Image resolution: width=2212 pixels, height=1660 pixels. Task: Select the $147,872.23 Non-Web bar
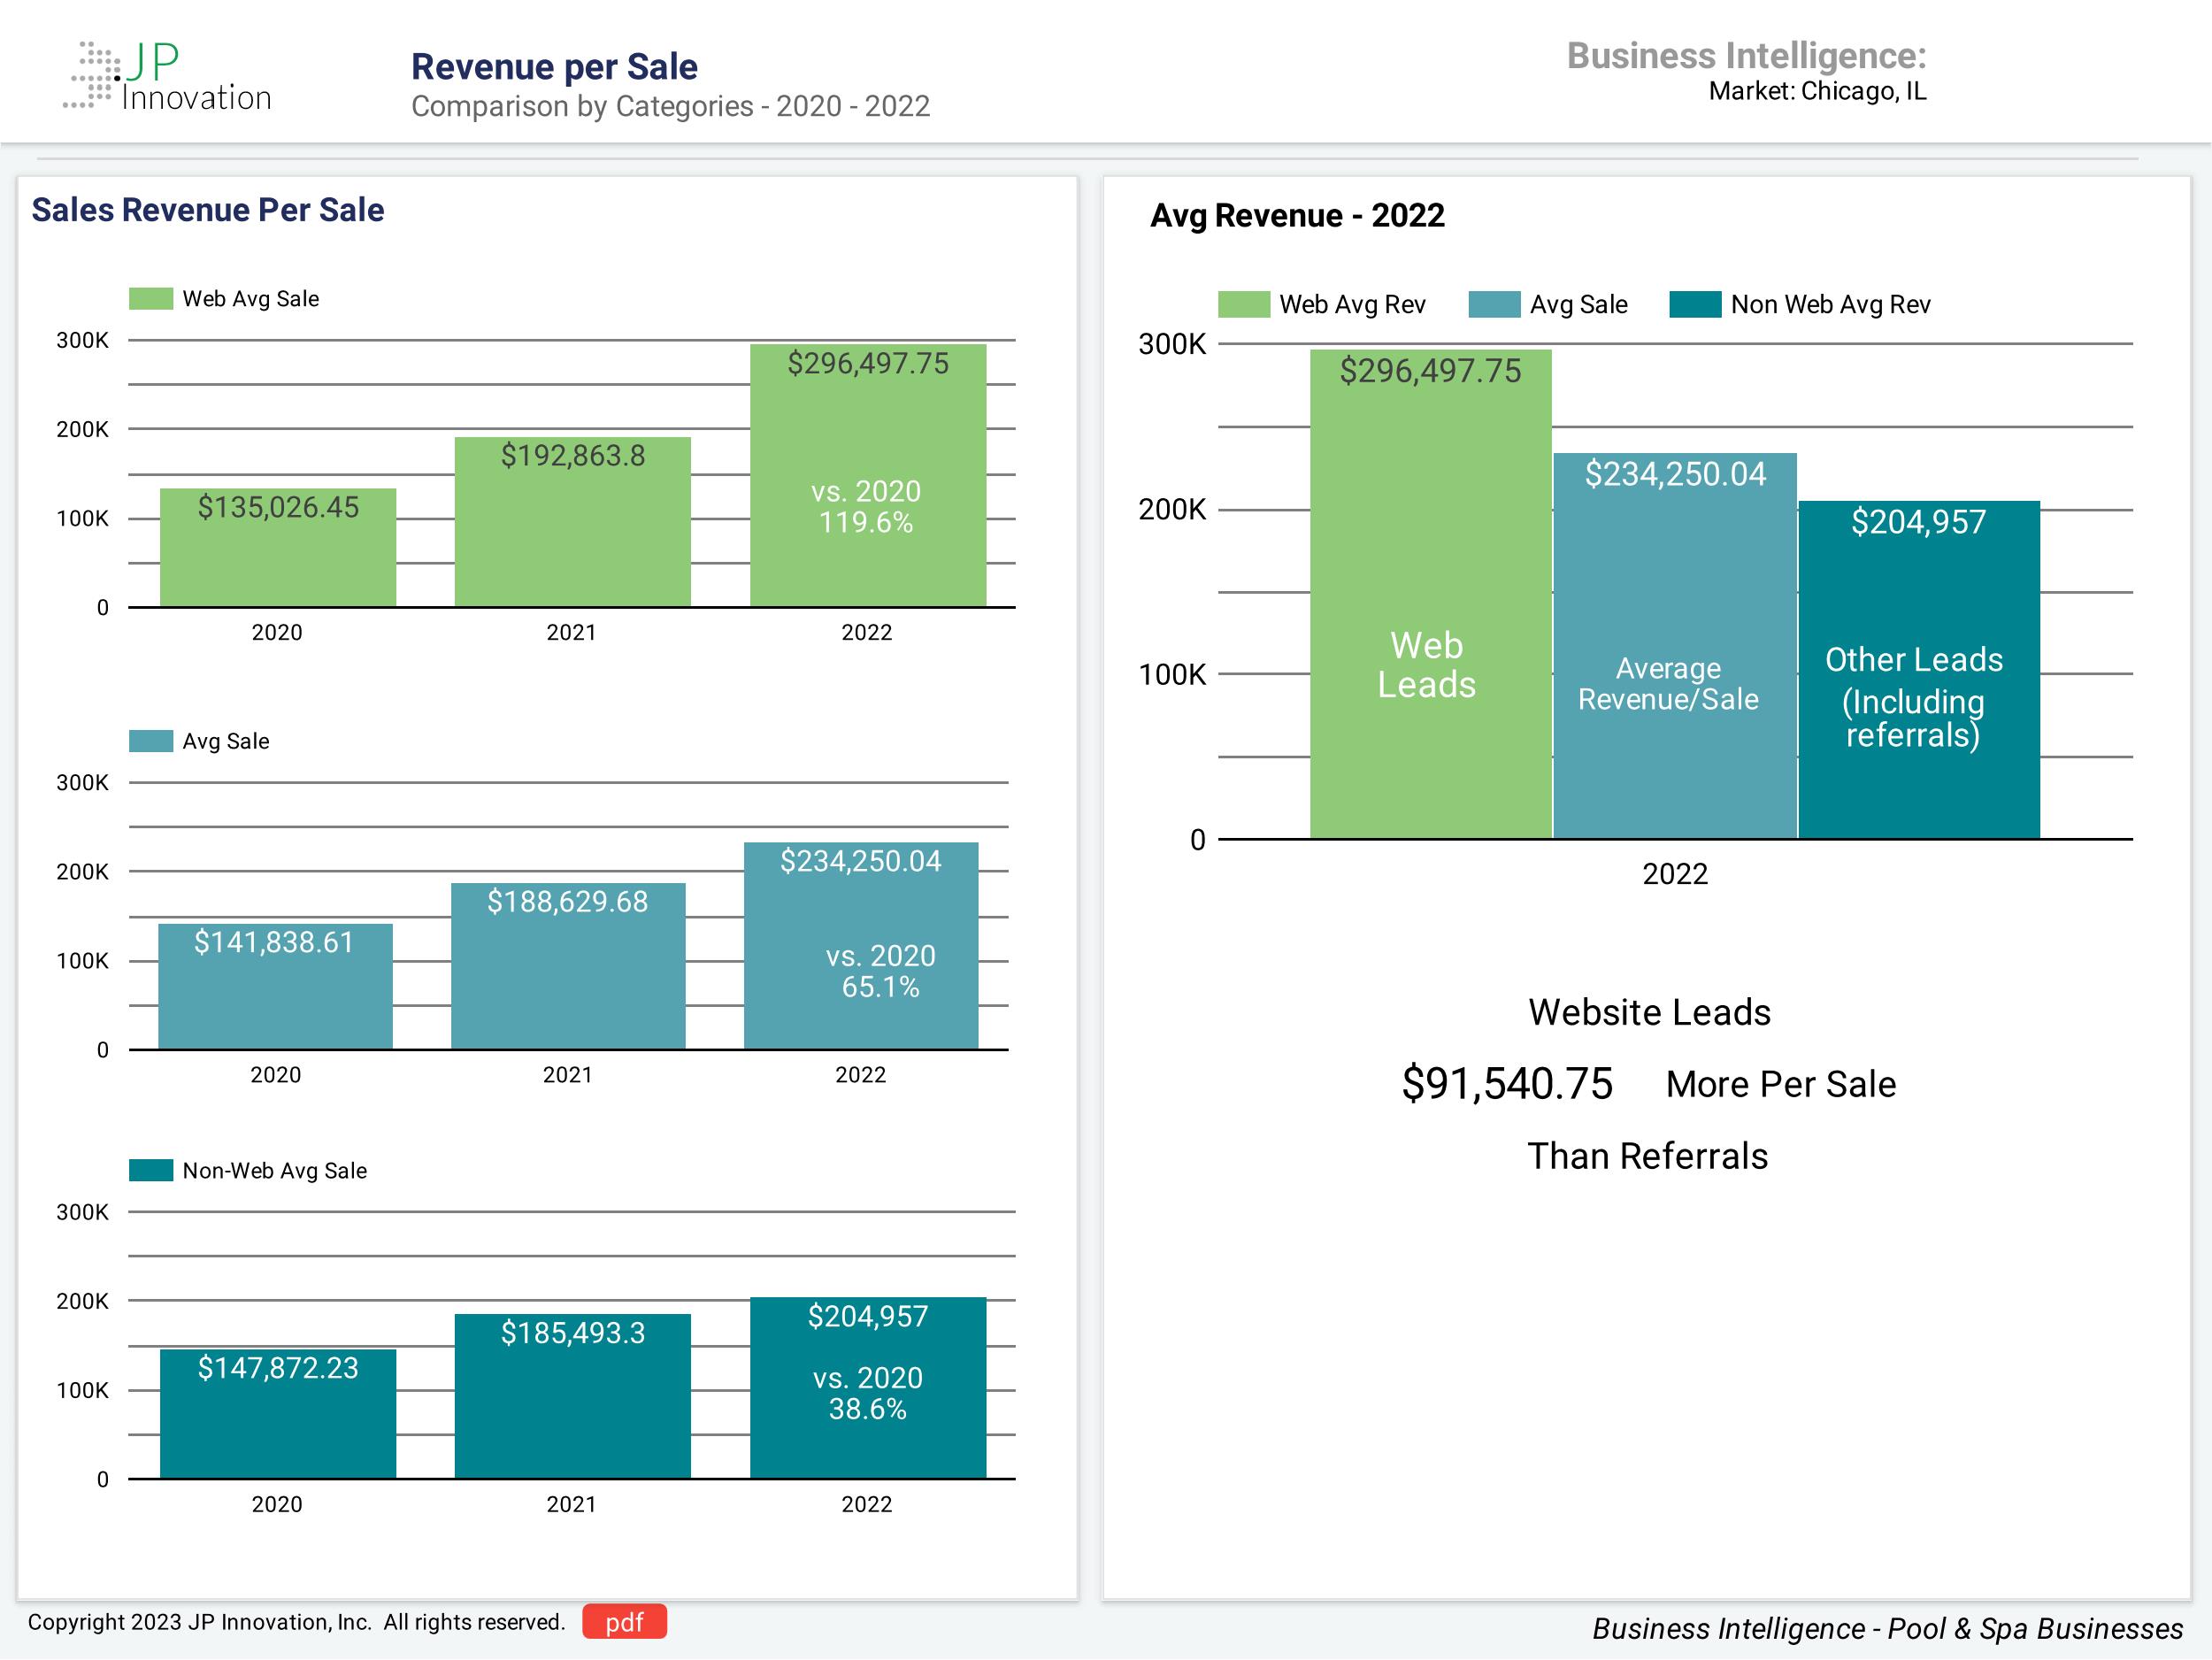pos(278,1414)
